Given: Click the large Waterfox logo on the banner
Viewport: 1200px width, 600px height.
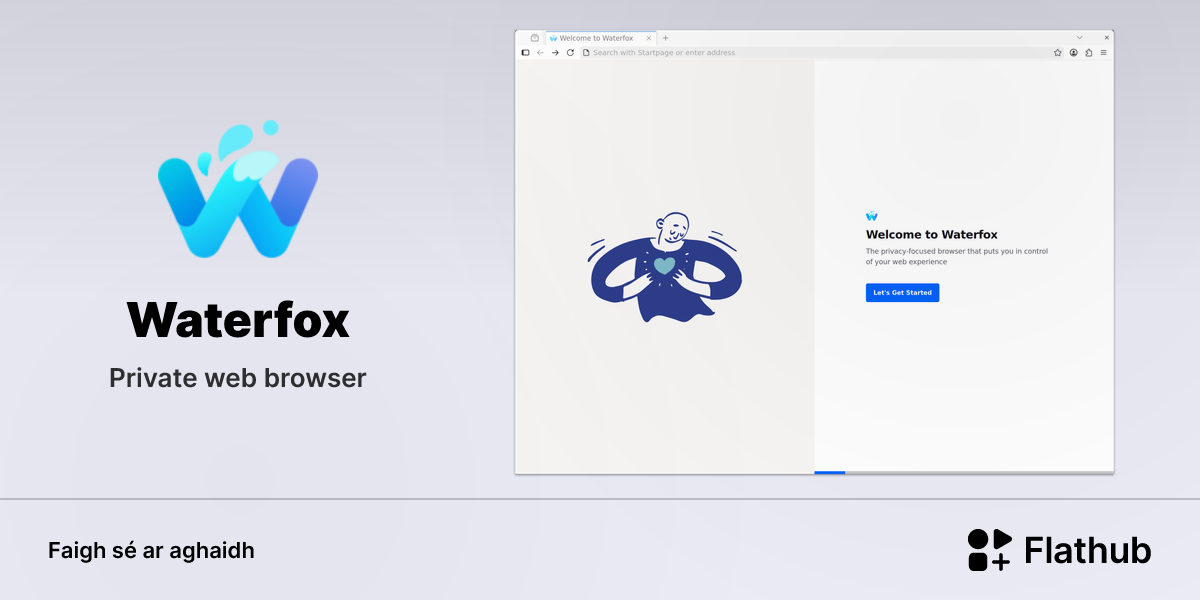Looking at the screenshot, I should tap(238, 188).
